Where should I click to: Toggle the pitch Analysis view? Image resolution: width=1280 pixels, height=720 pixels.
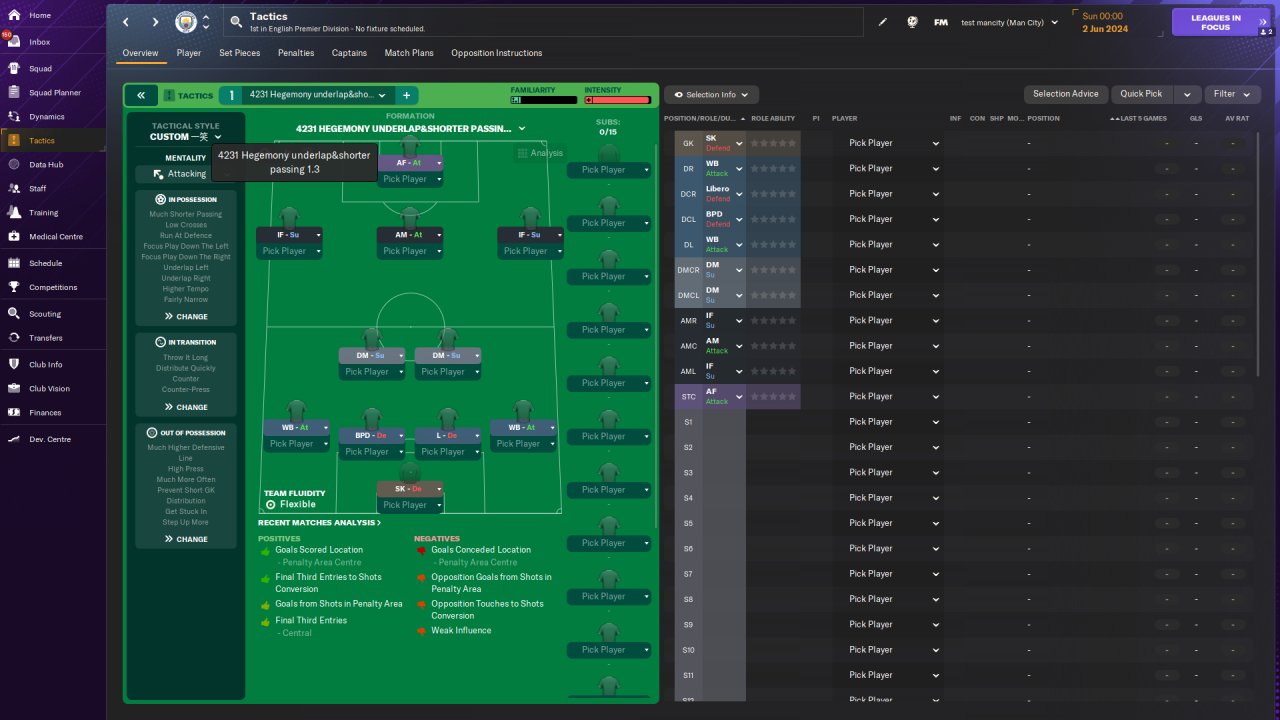pyautogui.click(x=540, y=153)
